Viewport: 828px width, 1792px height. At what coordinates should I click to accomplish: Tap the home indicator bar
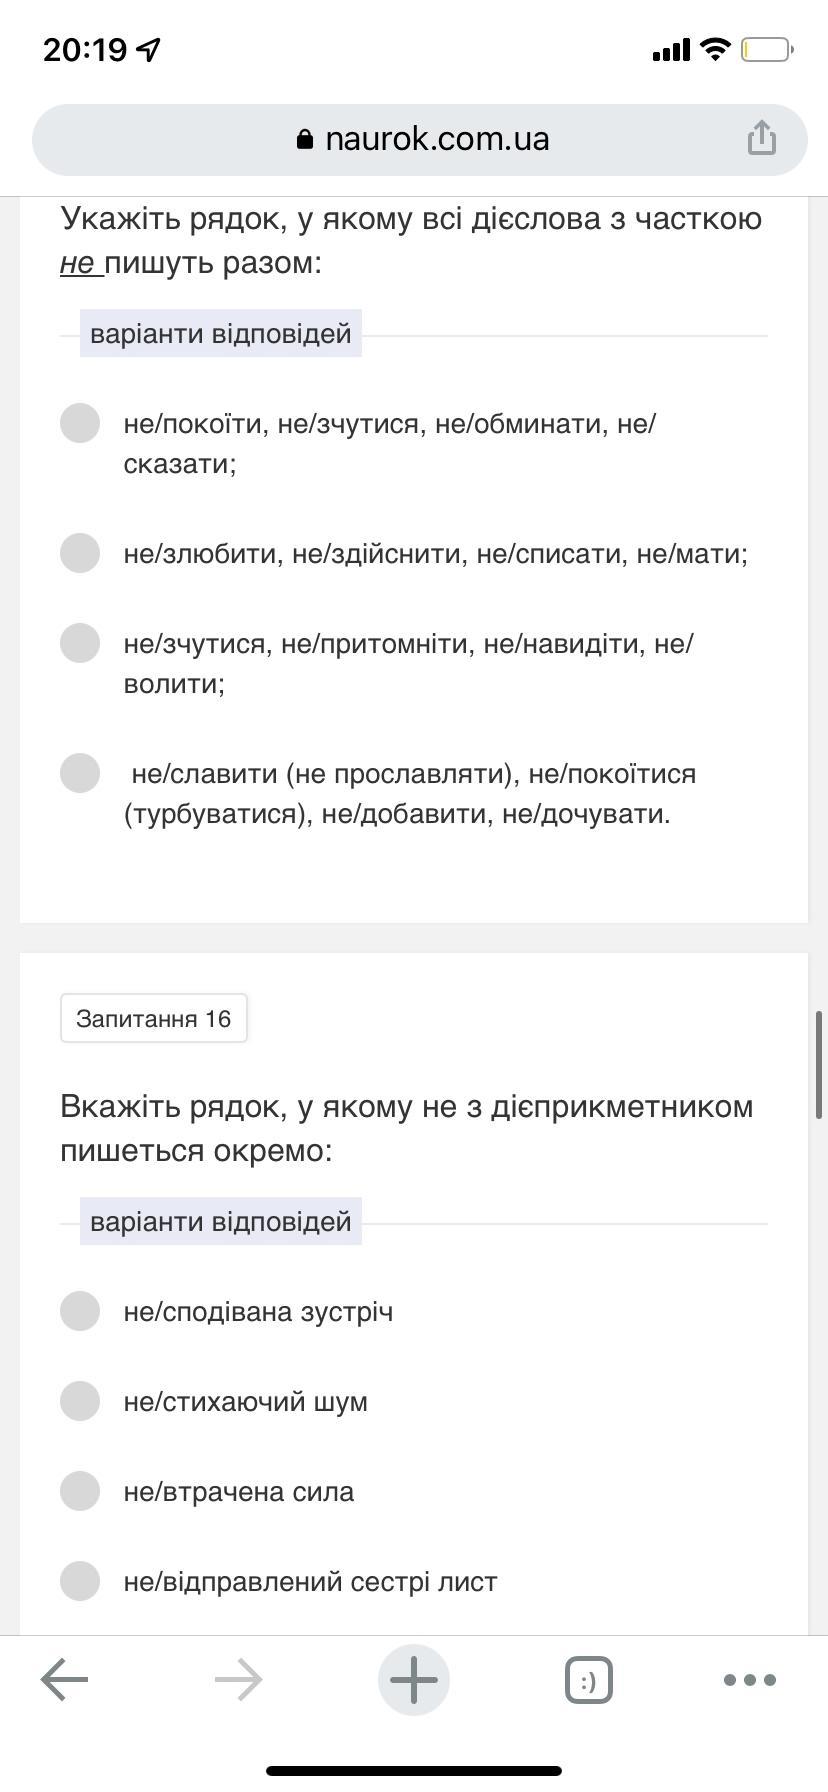click(x=414, y=1771)
